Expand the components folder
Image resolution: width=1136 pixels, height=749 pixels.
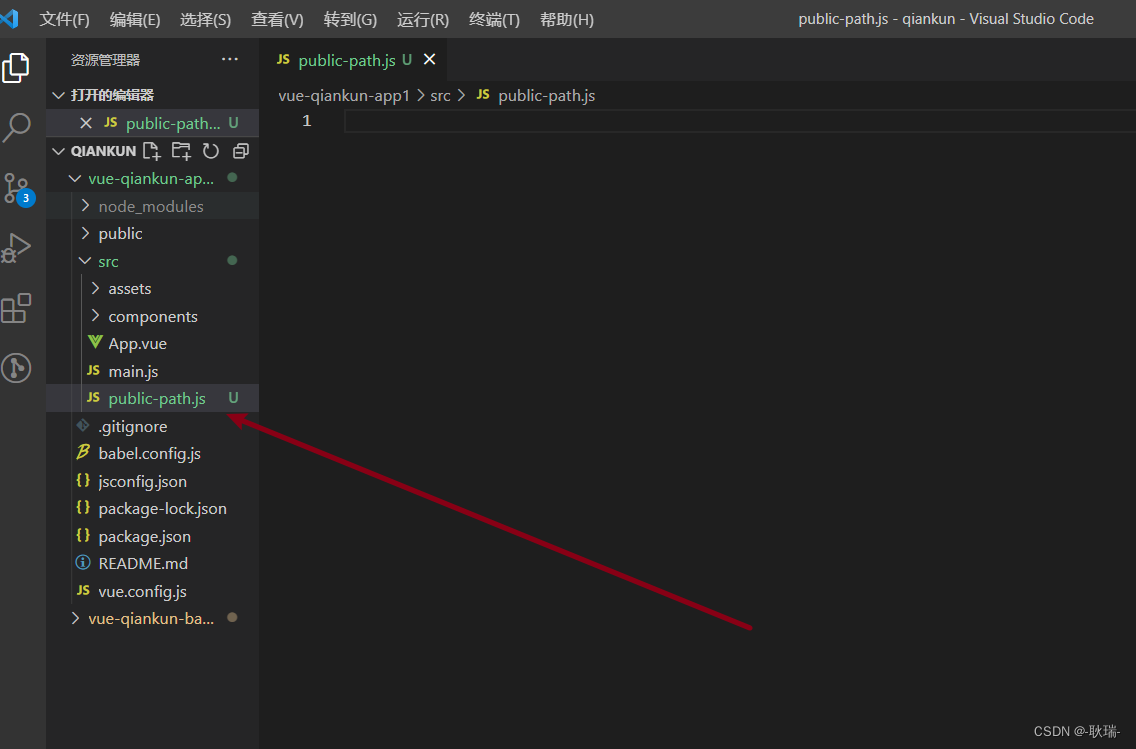[96, 316]
